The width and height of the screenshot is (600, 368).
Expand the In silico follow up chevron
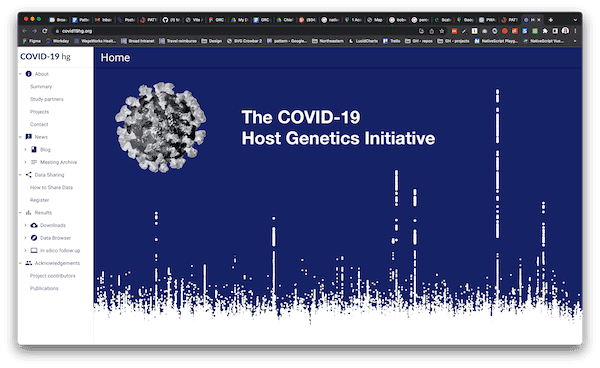point(25,251)
